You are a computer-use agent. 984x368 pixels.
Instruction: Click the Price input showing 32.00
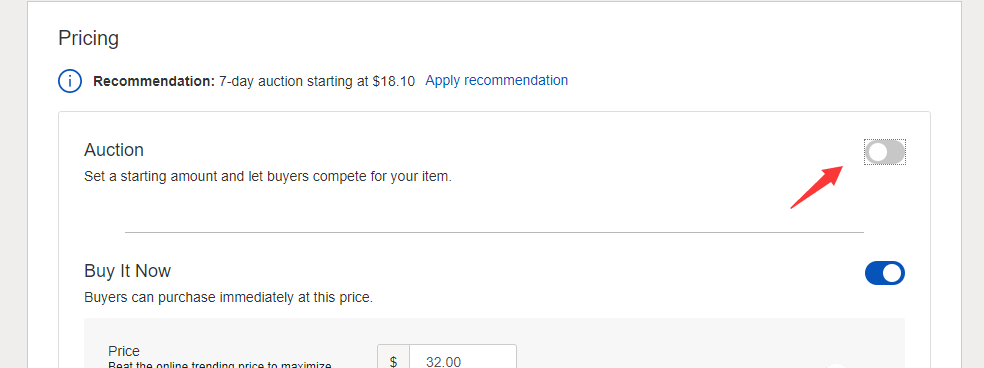click(x=463, y=359)
